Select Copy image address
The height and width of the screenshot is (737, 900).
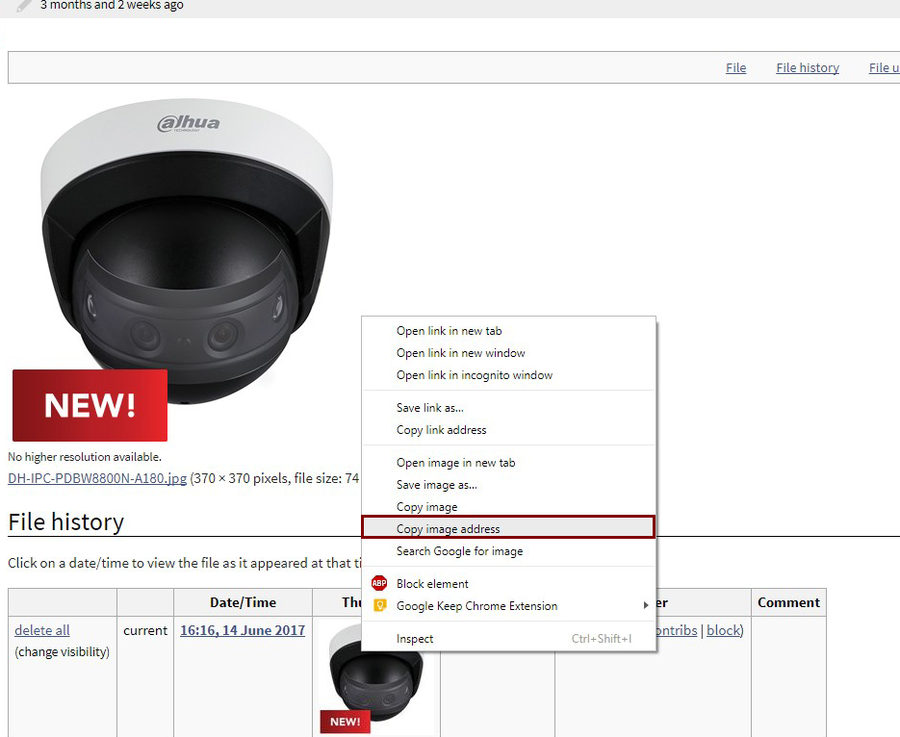(509, 528)
